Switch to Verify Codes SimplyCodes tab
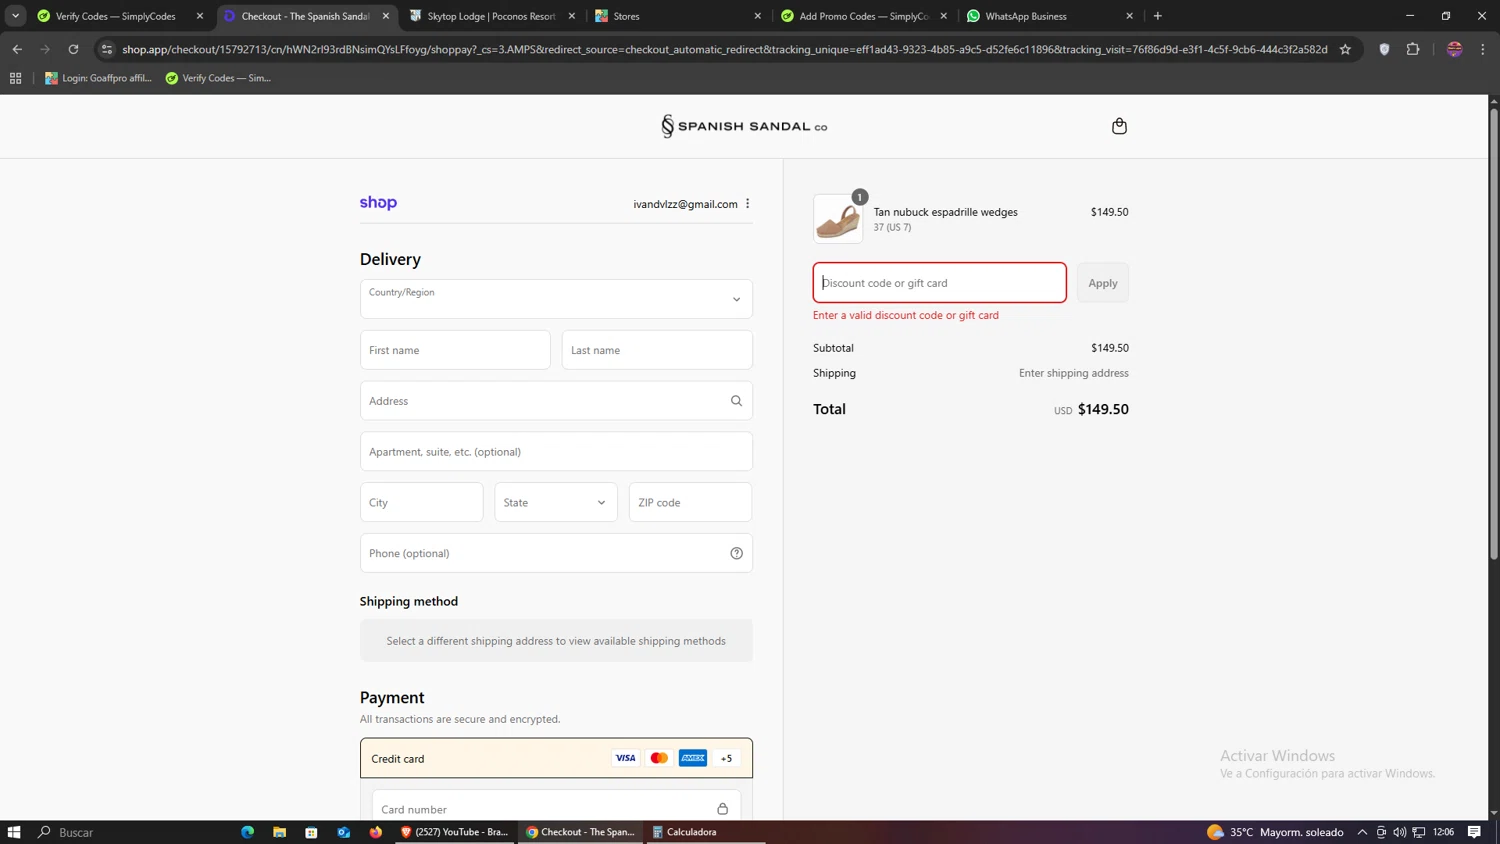The height and width of the screenshot is (844, 1500). (x=118, y=16)
